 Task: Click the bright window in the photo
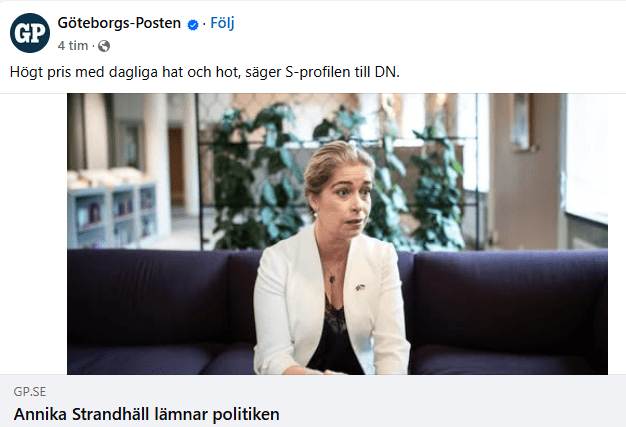(588, 160)
